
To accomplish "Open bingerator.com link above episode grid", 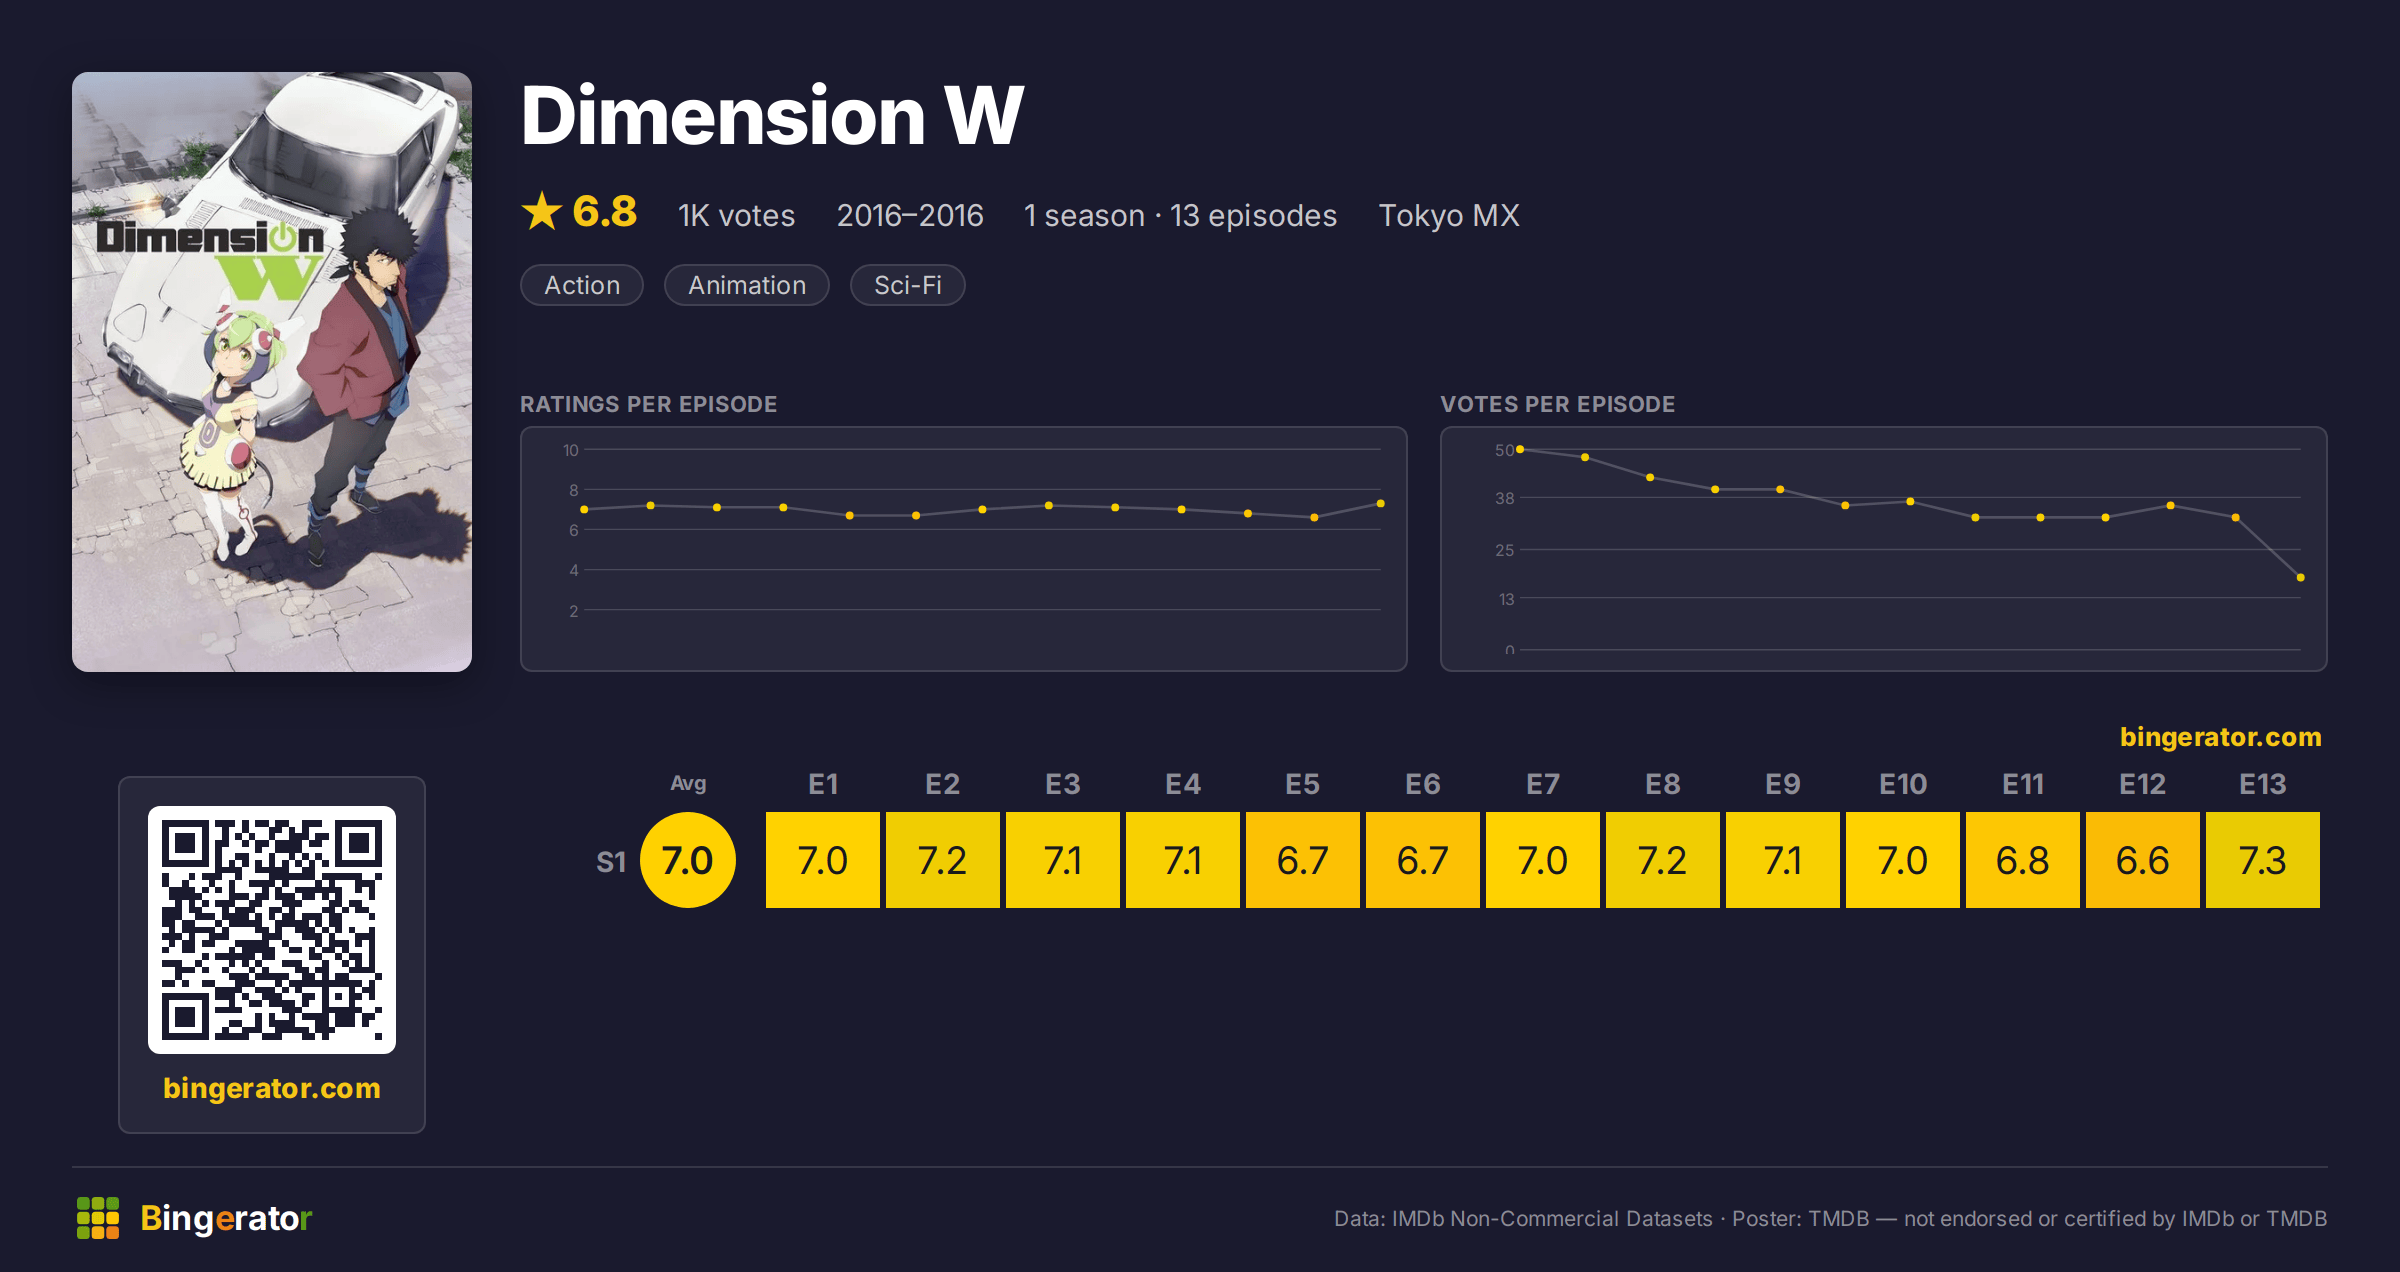I will (2220, 737).
